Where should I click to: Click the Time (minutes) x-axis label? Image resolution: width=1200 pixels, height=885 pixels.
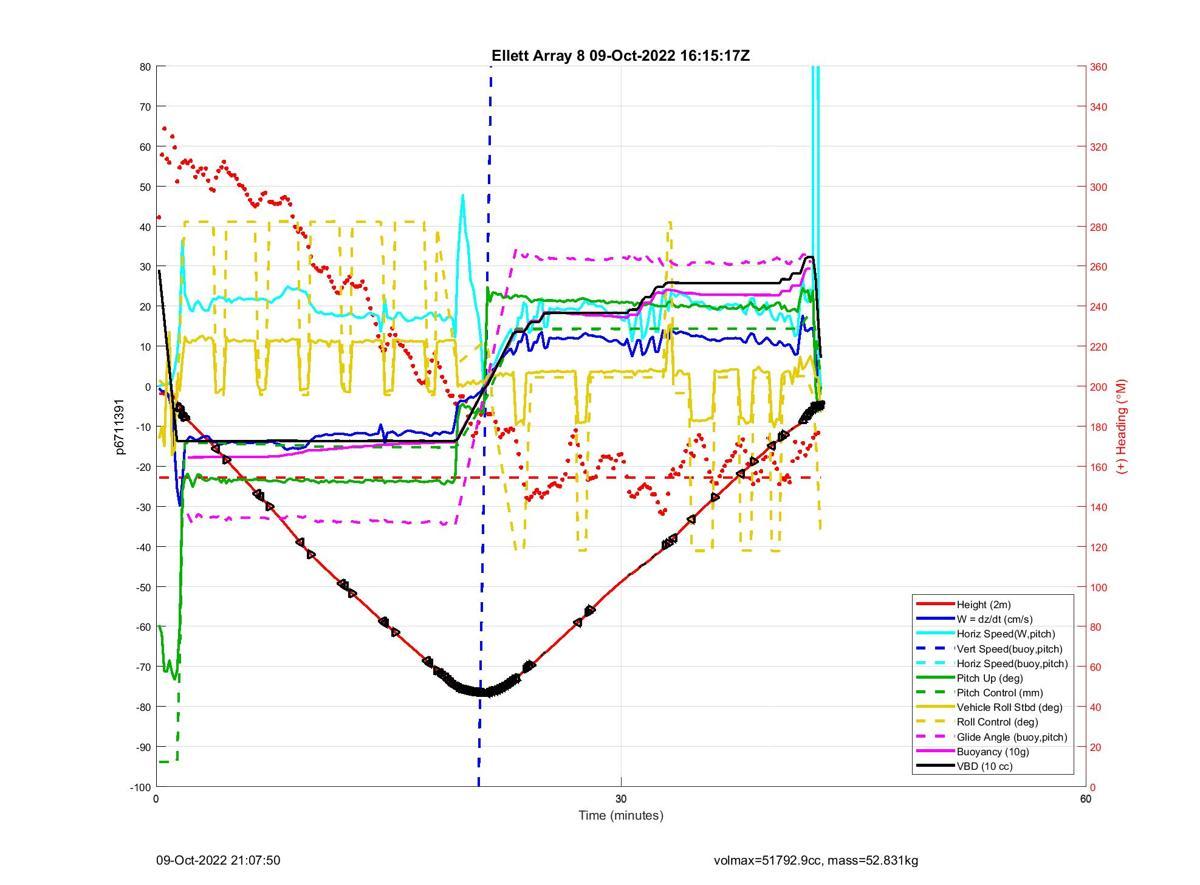point(620,815)
